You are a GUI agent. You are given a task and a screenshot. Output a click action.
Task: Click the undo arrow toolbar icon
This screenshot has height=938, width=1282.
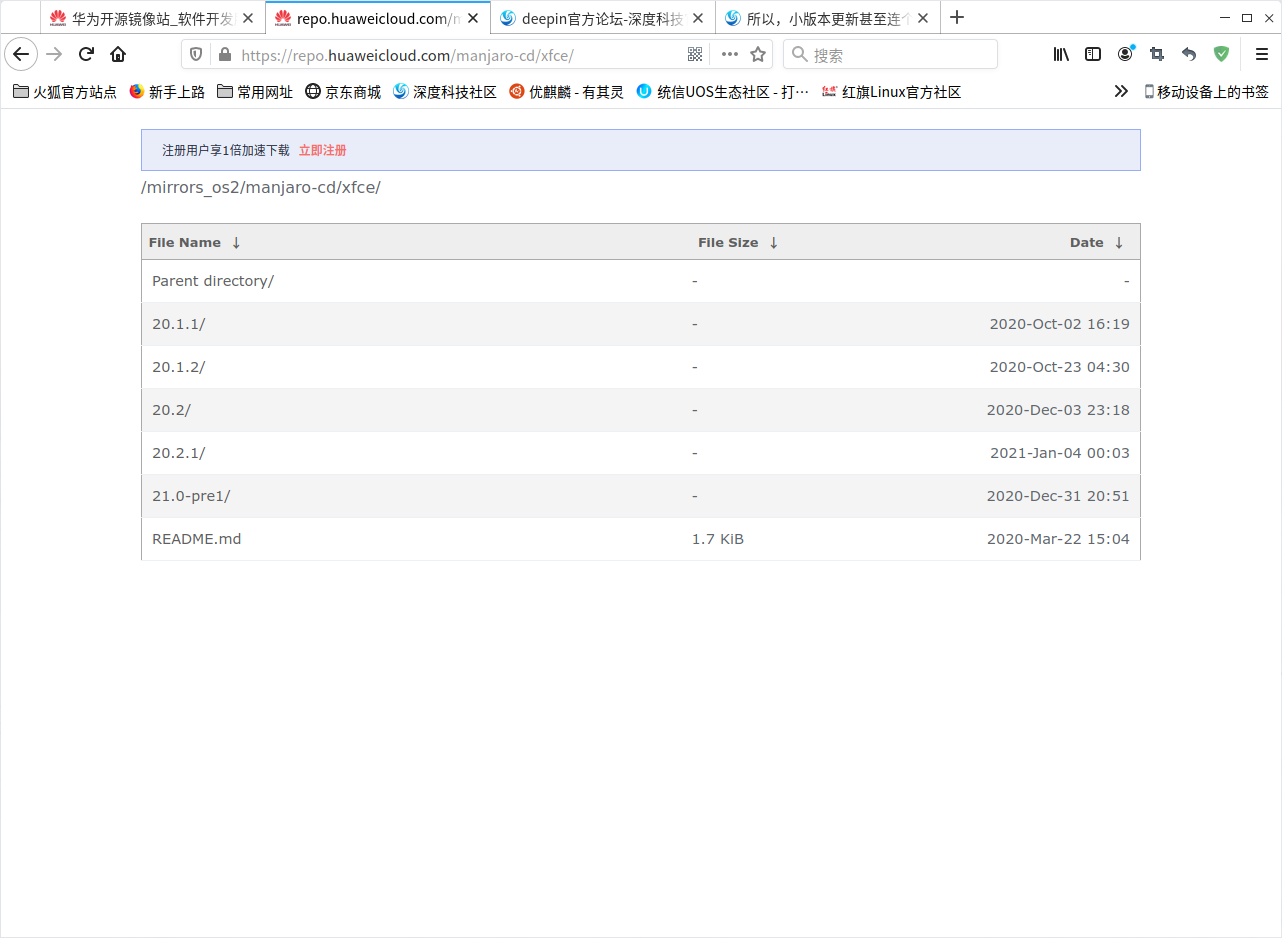pyautogui.click(x=1189, y=54)
